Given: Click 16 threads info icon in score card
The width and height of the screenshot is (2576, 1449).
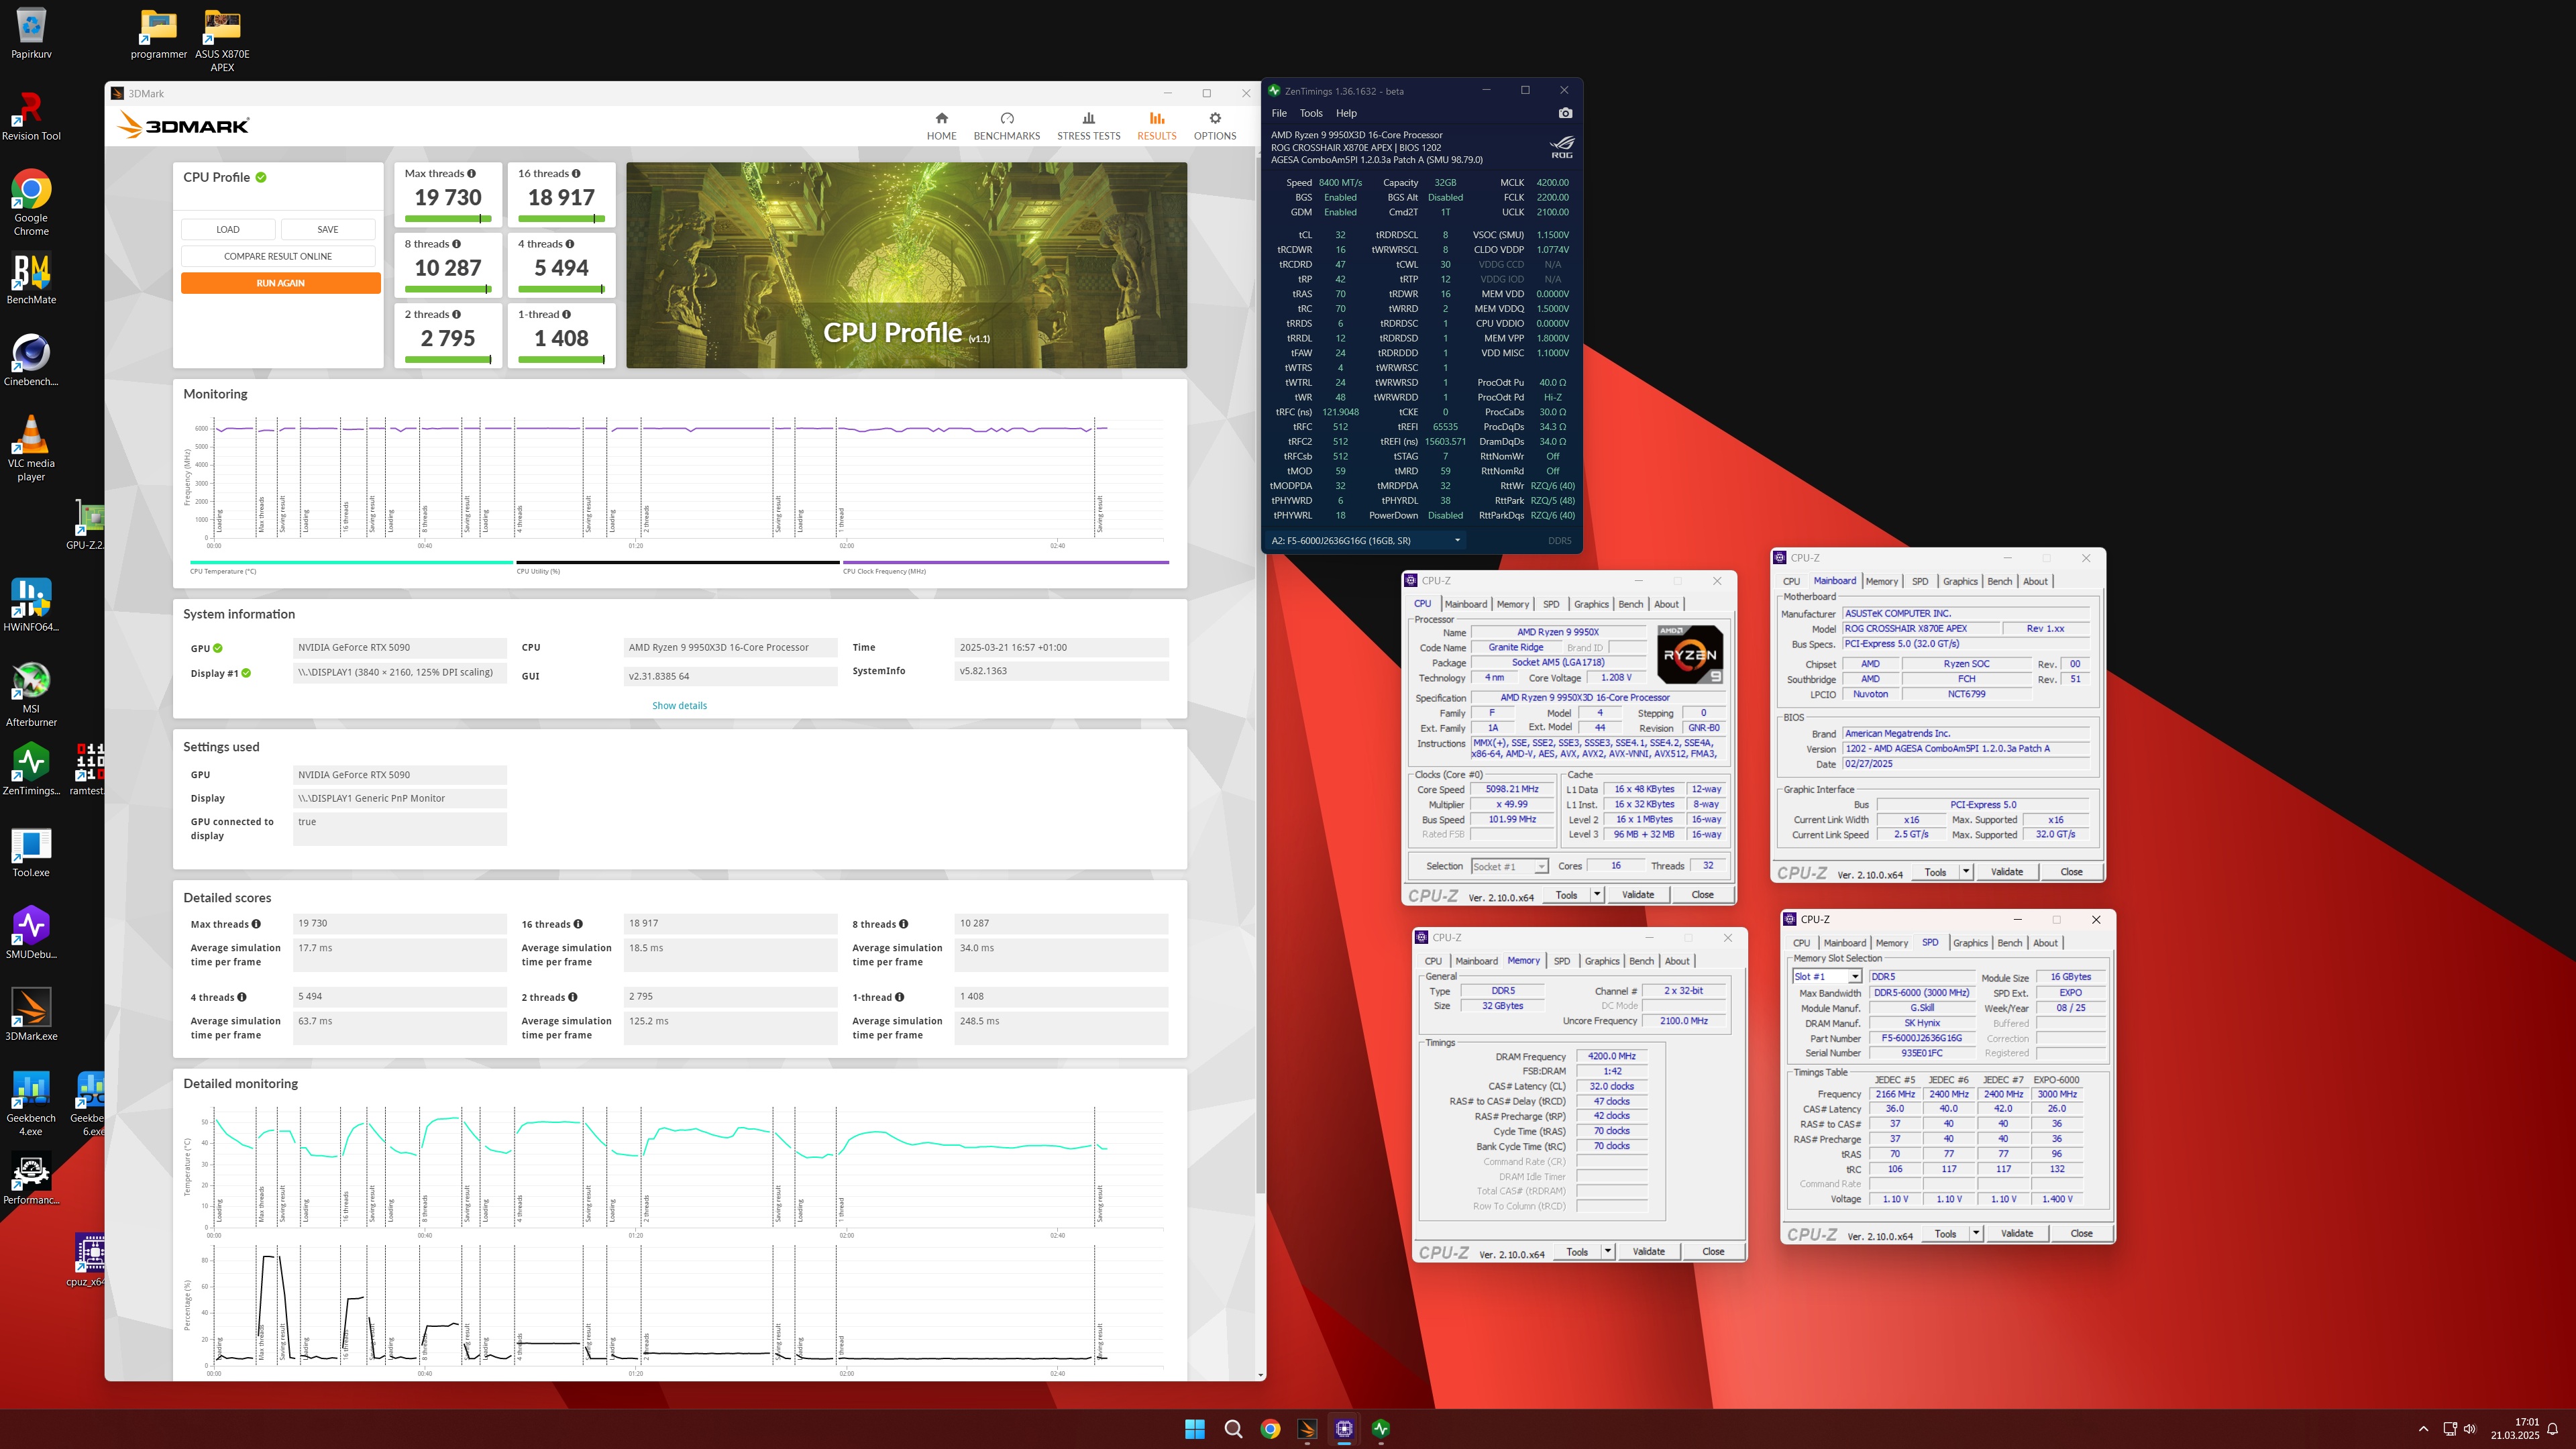Looking at the screenshot, I should tap(576, 174).
